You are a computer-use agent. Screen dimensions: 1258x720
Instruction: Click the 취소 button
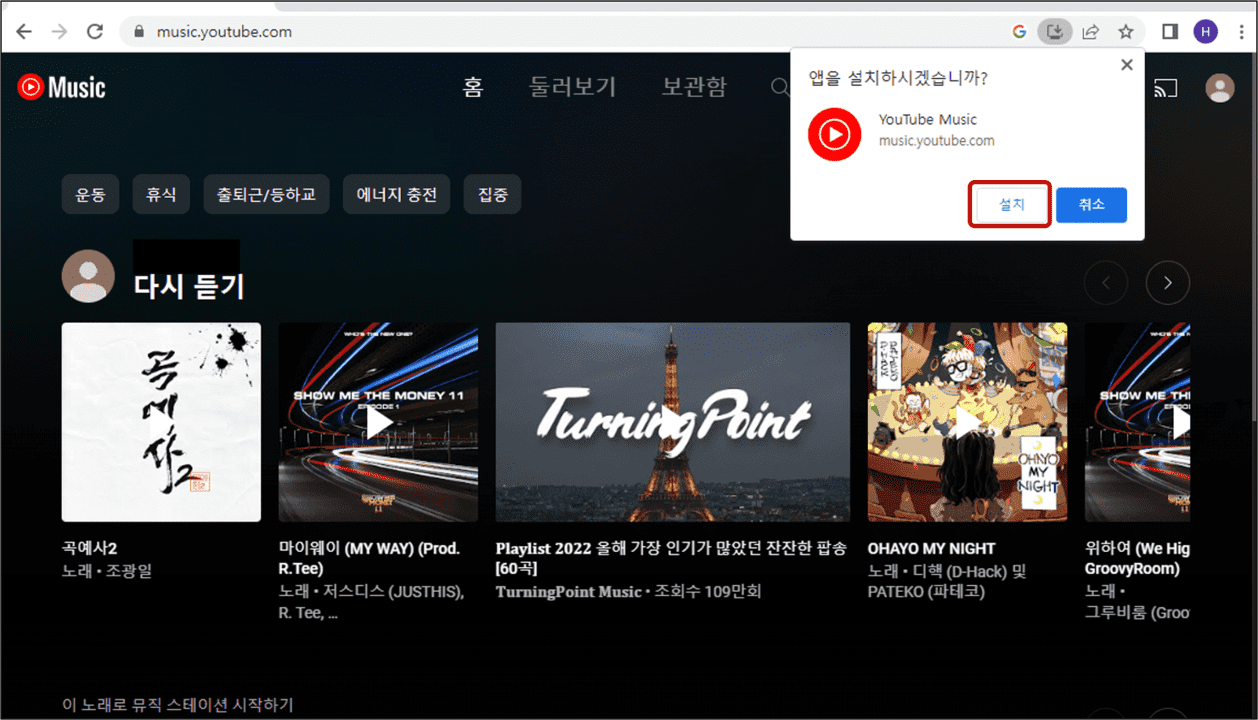[x=1091, y=204]
